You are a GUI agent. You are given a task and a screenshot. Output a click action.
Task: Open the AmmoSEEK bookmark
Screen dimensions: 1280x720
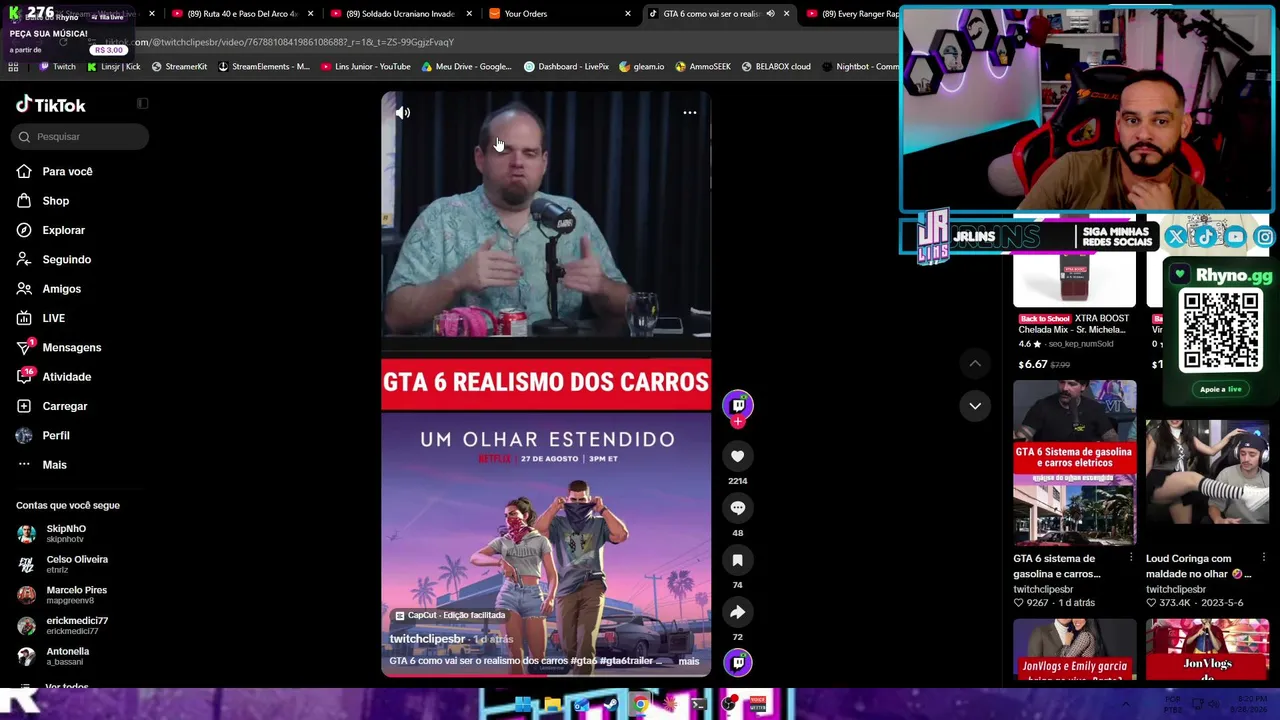(x=702, y=67)
